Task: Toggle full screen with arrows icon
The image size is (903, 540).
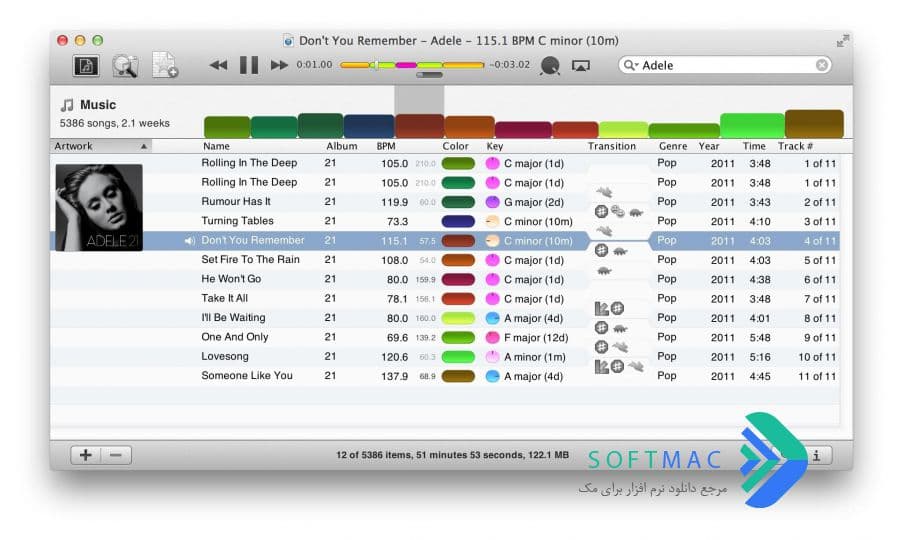Action: [x=843, y=41]
